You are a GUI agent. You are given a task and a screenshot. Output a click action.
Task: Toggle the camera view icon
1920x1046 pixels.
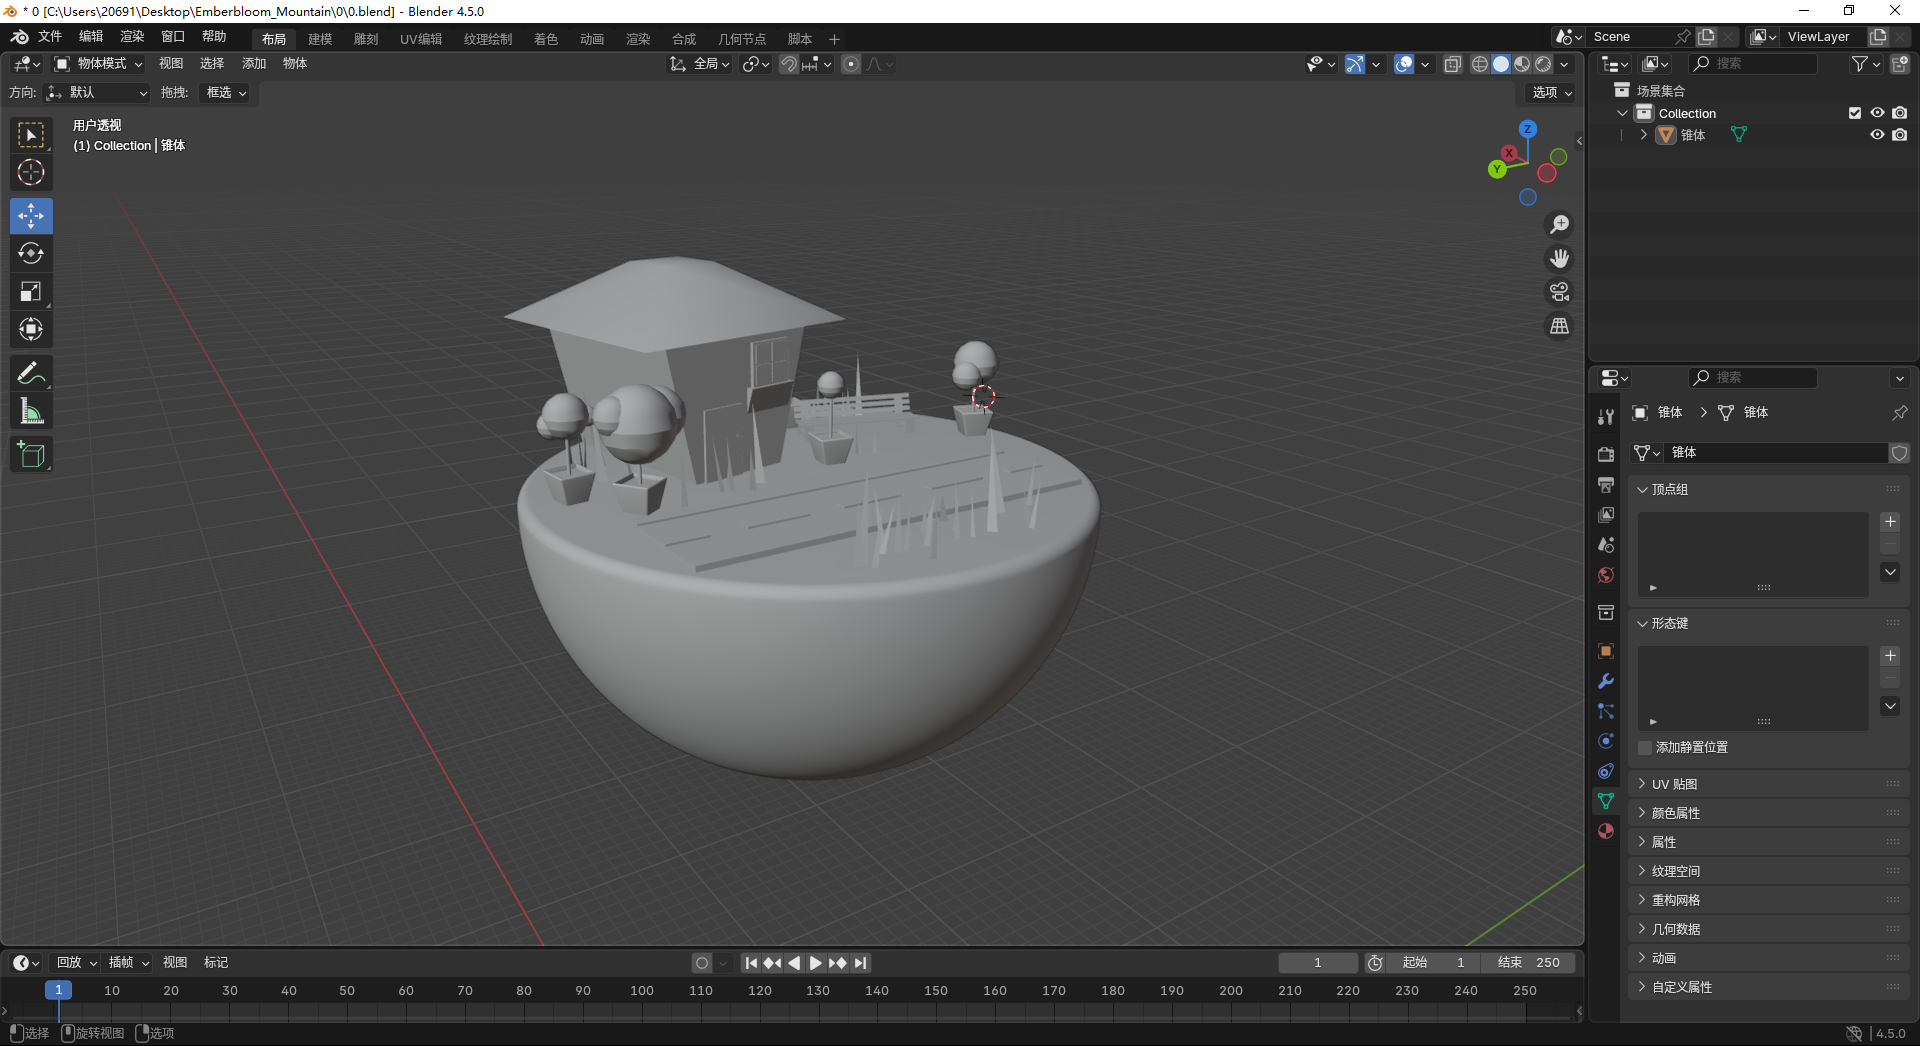click(x=1559, y=292)
